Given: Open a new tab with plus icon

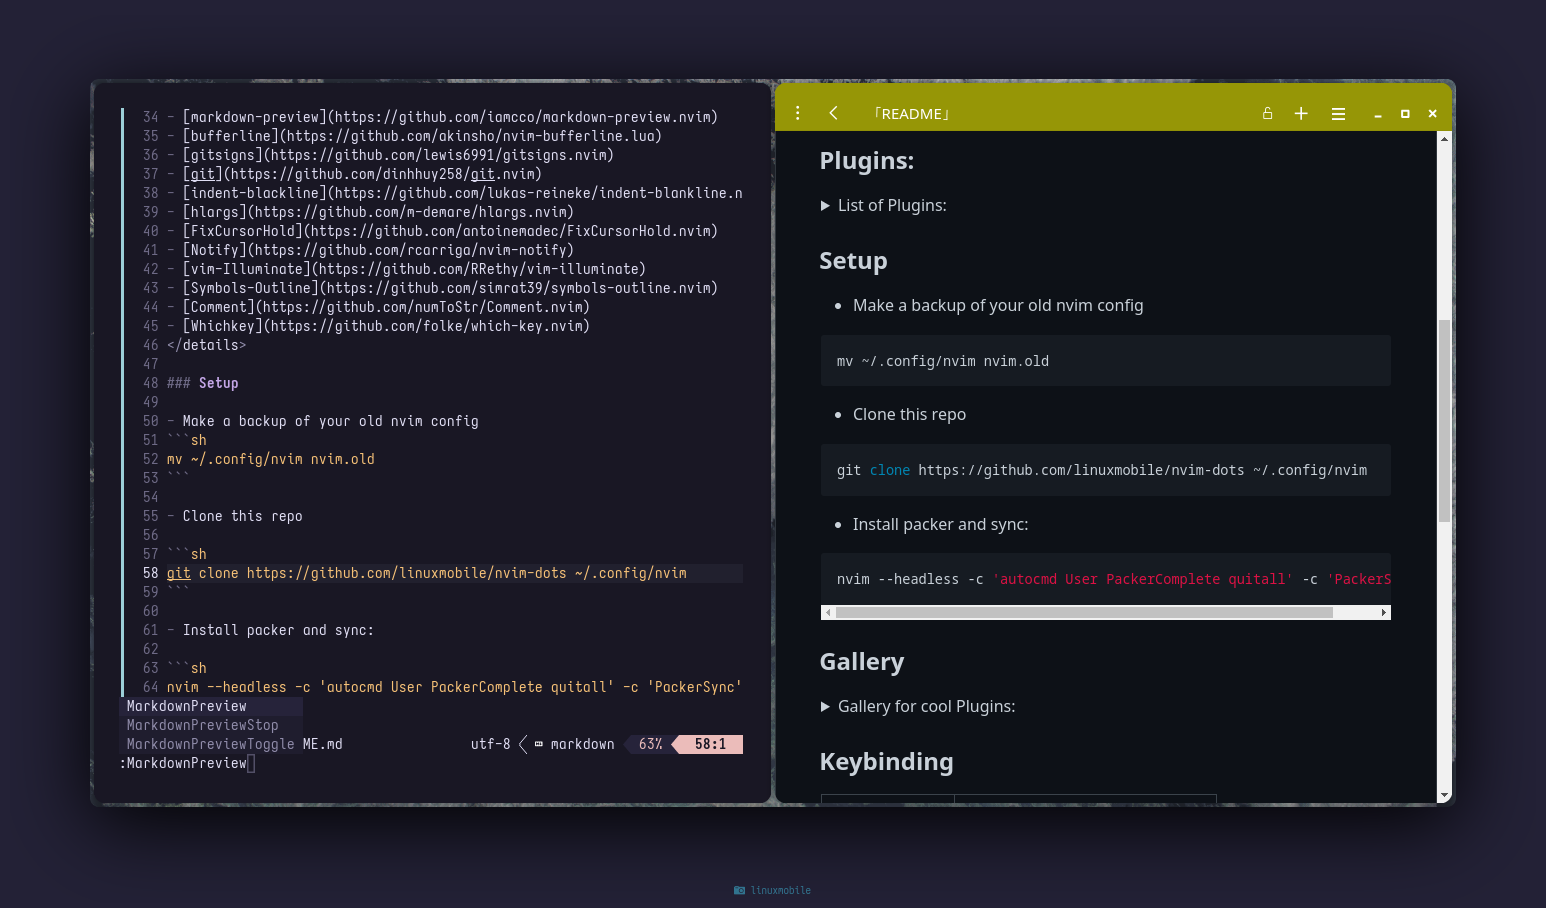Looking at the screenshot, I should coord(1301,113).
